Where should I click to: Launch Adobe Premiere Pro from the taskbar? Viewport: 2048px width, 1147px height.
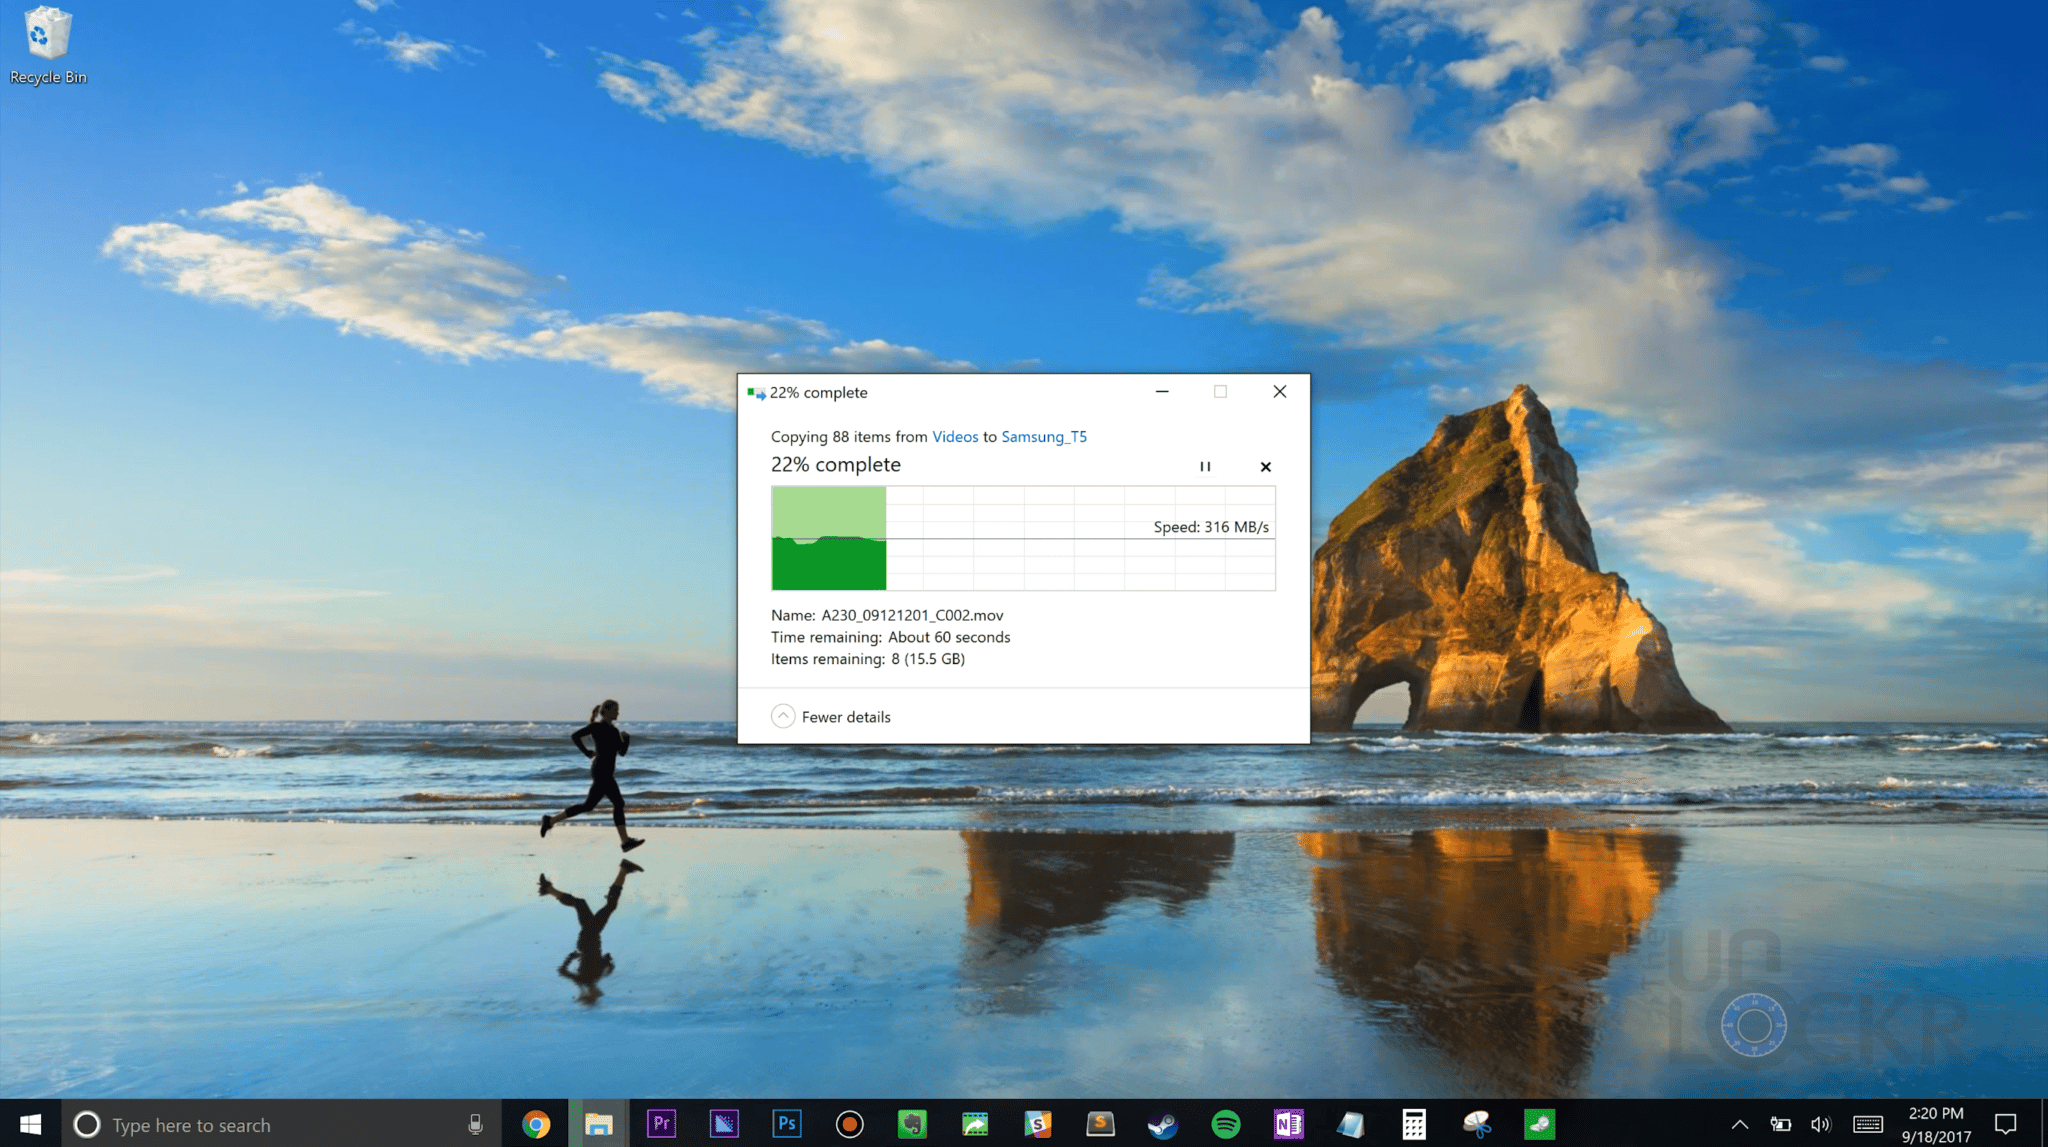pyautogui.click(x=661, y=1125)
